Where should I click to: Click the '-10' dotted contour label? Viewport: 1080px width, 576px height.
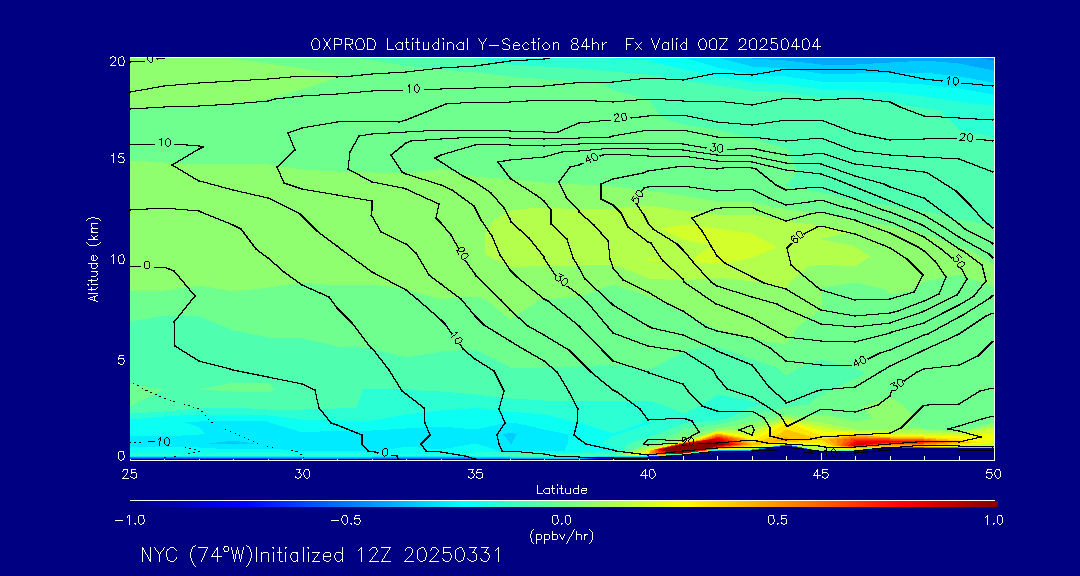coord(158,442)
